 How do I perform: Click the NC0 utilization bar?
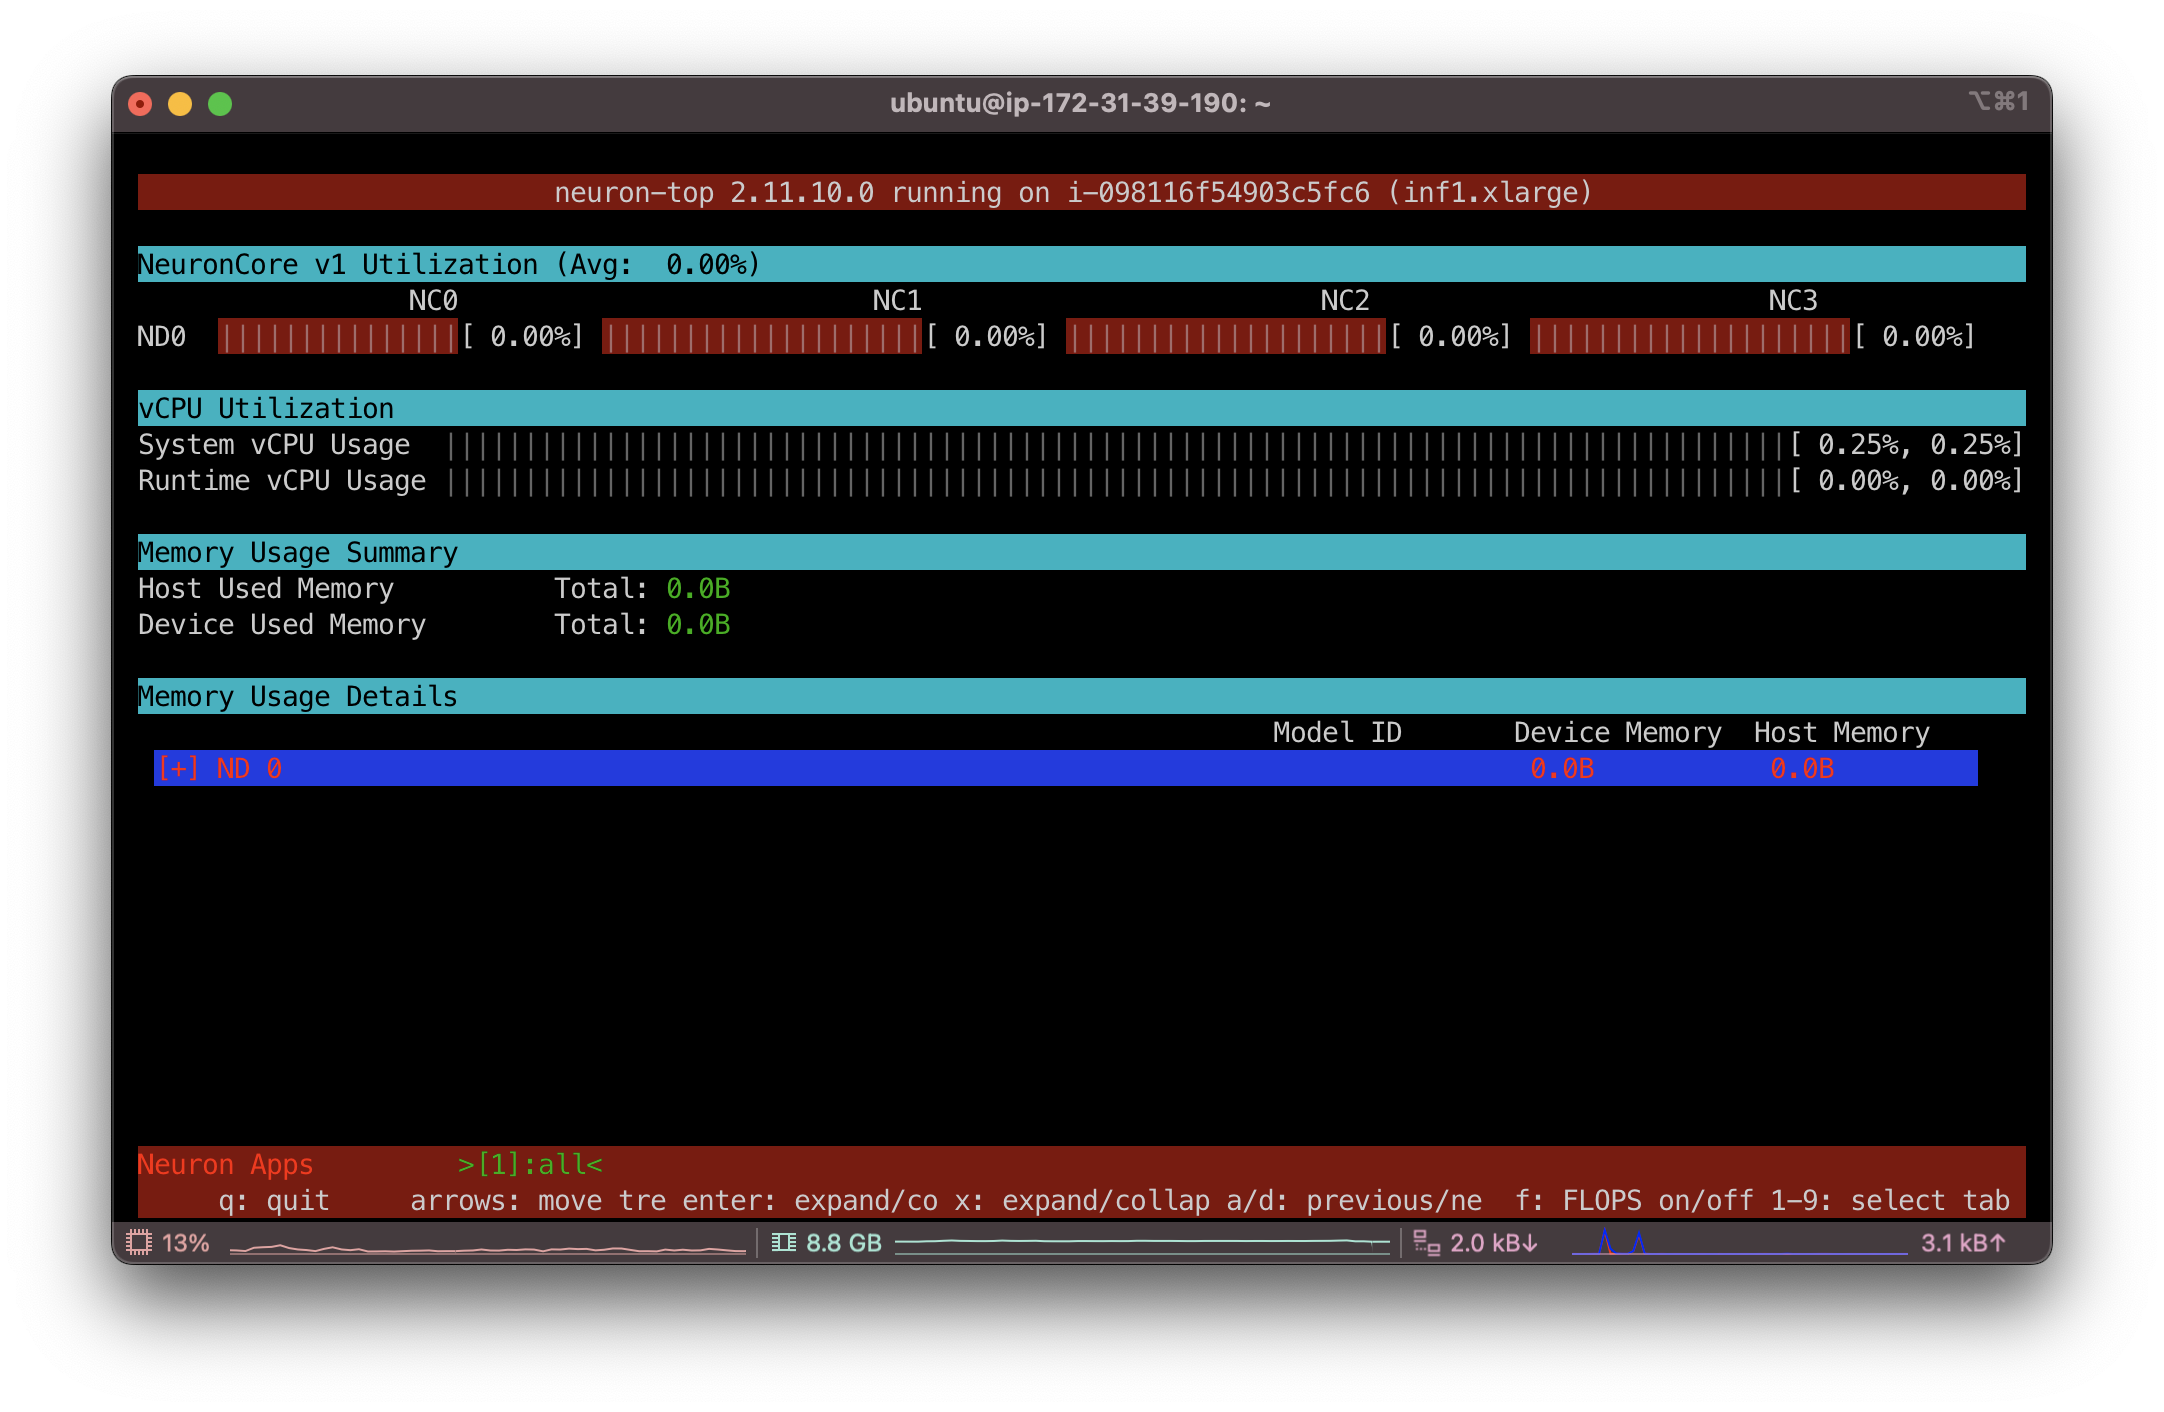point(338,337)
